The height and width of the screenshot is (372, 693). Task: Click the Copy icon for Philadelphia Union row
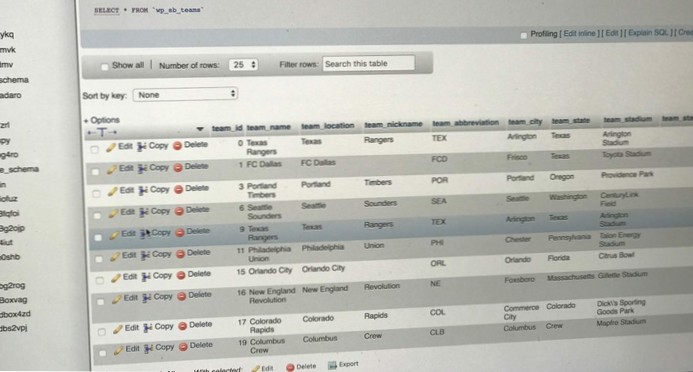pyautogui.click(x=145, y=255)
